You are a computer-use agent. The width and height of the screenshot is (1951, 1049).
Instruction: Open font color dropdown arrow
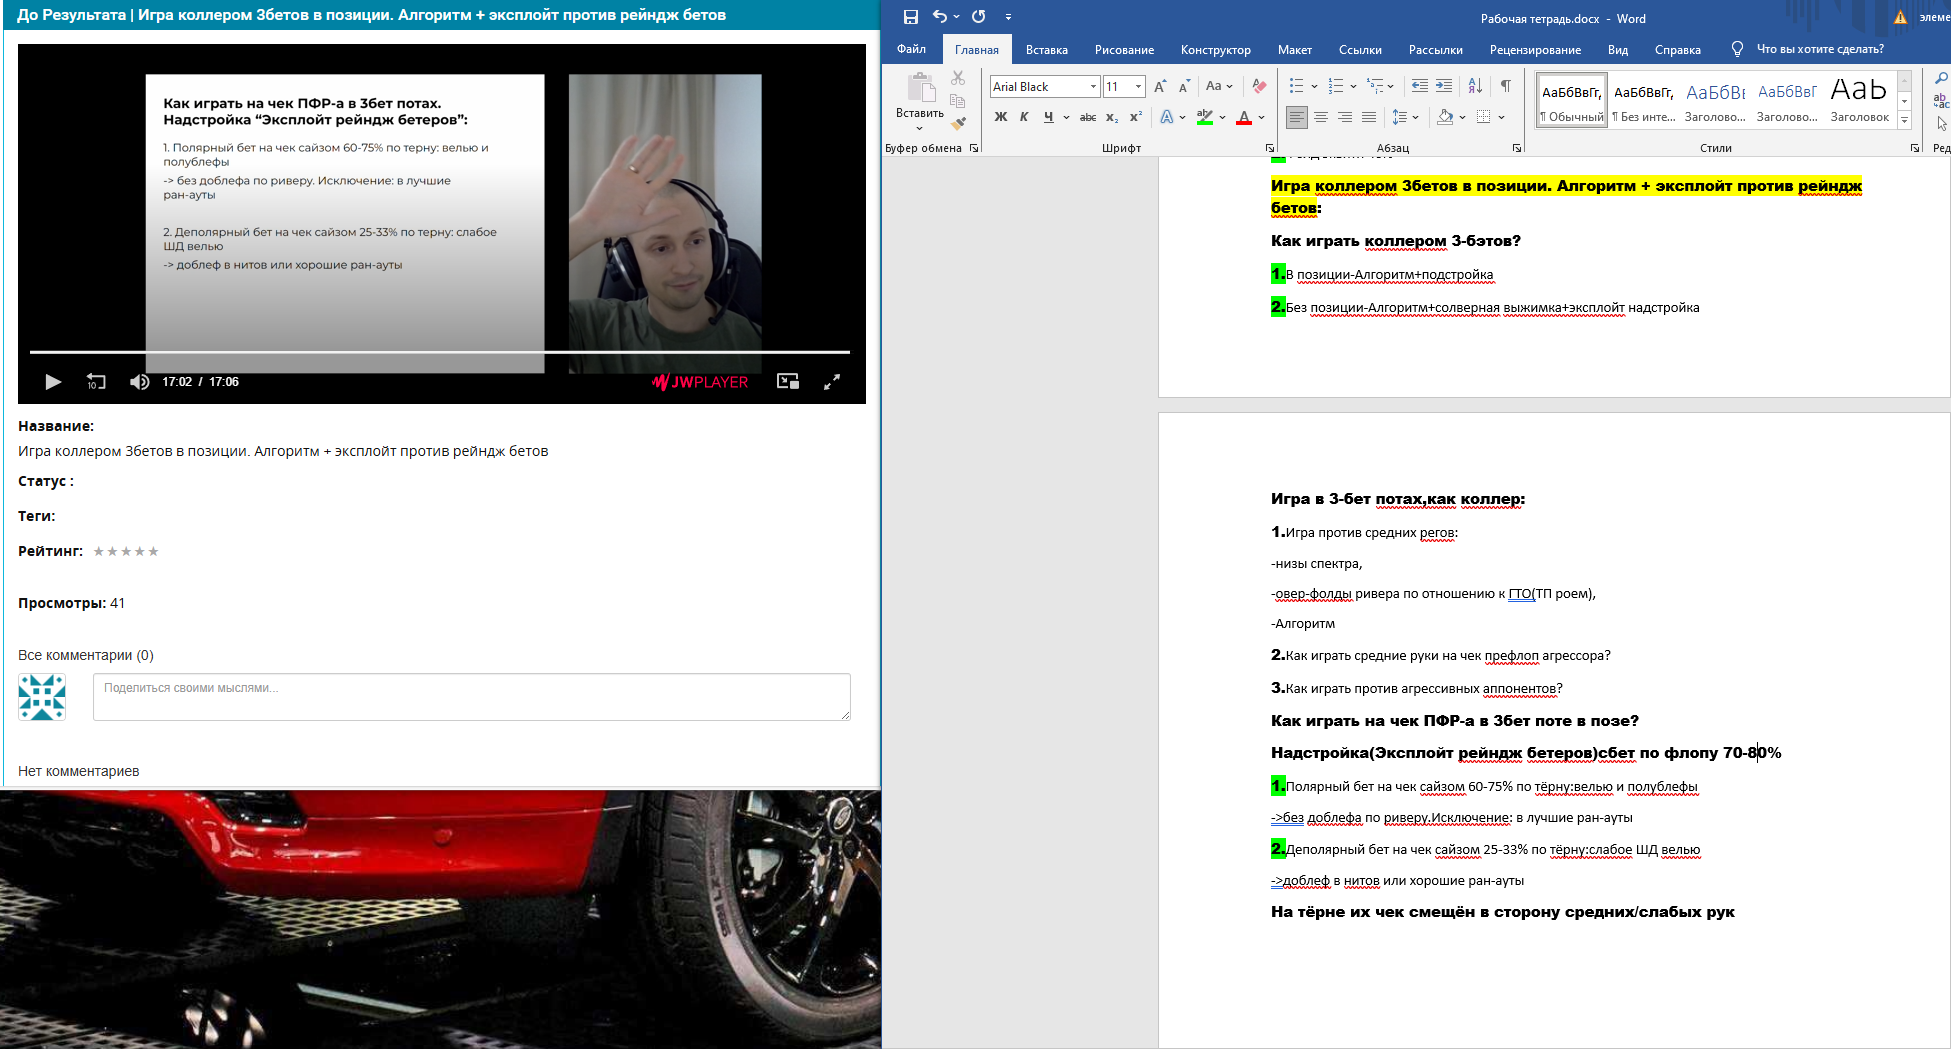point(1261,117)
